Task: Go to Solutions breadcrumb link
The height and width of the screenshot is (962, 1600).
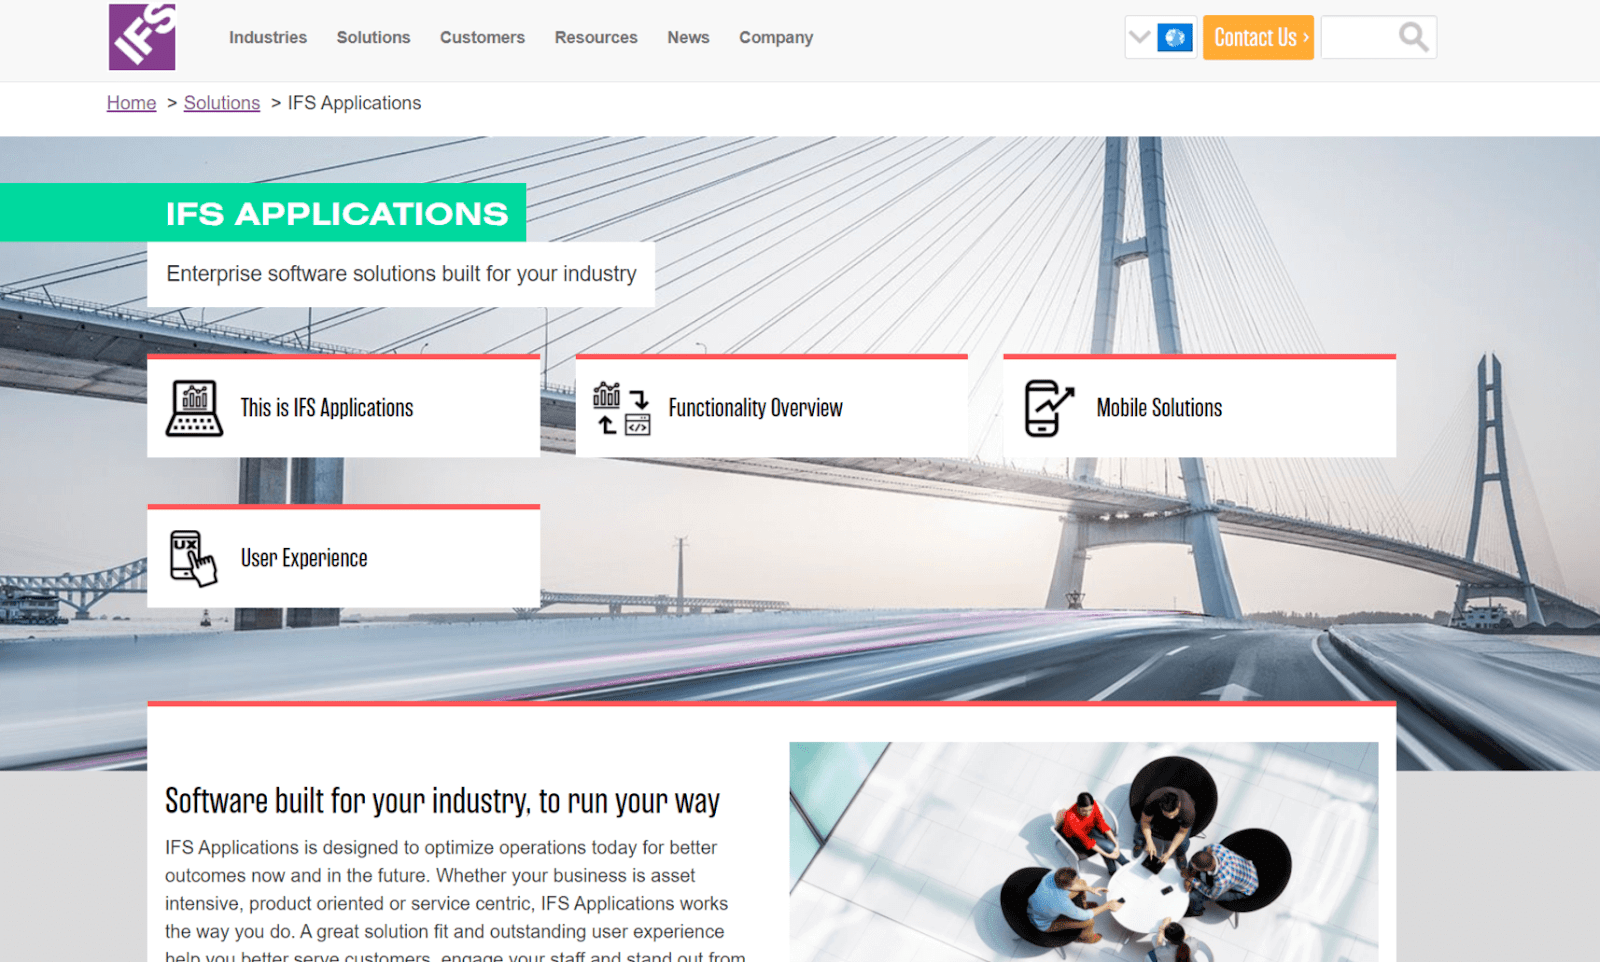Action: coord(222,103)
